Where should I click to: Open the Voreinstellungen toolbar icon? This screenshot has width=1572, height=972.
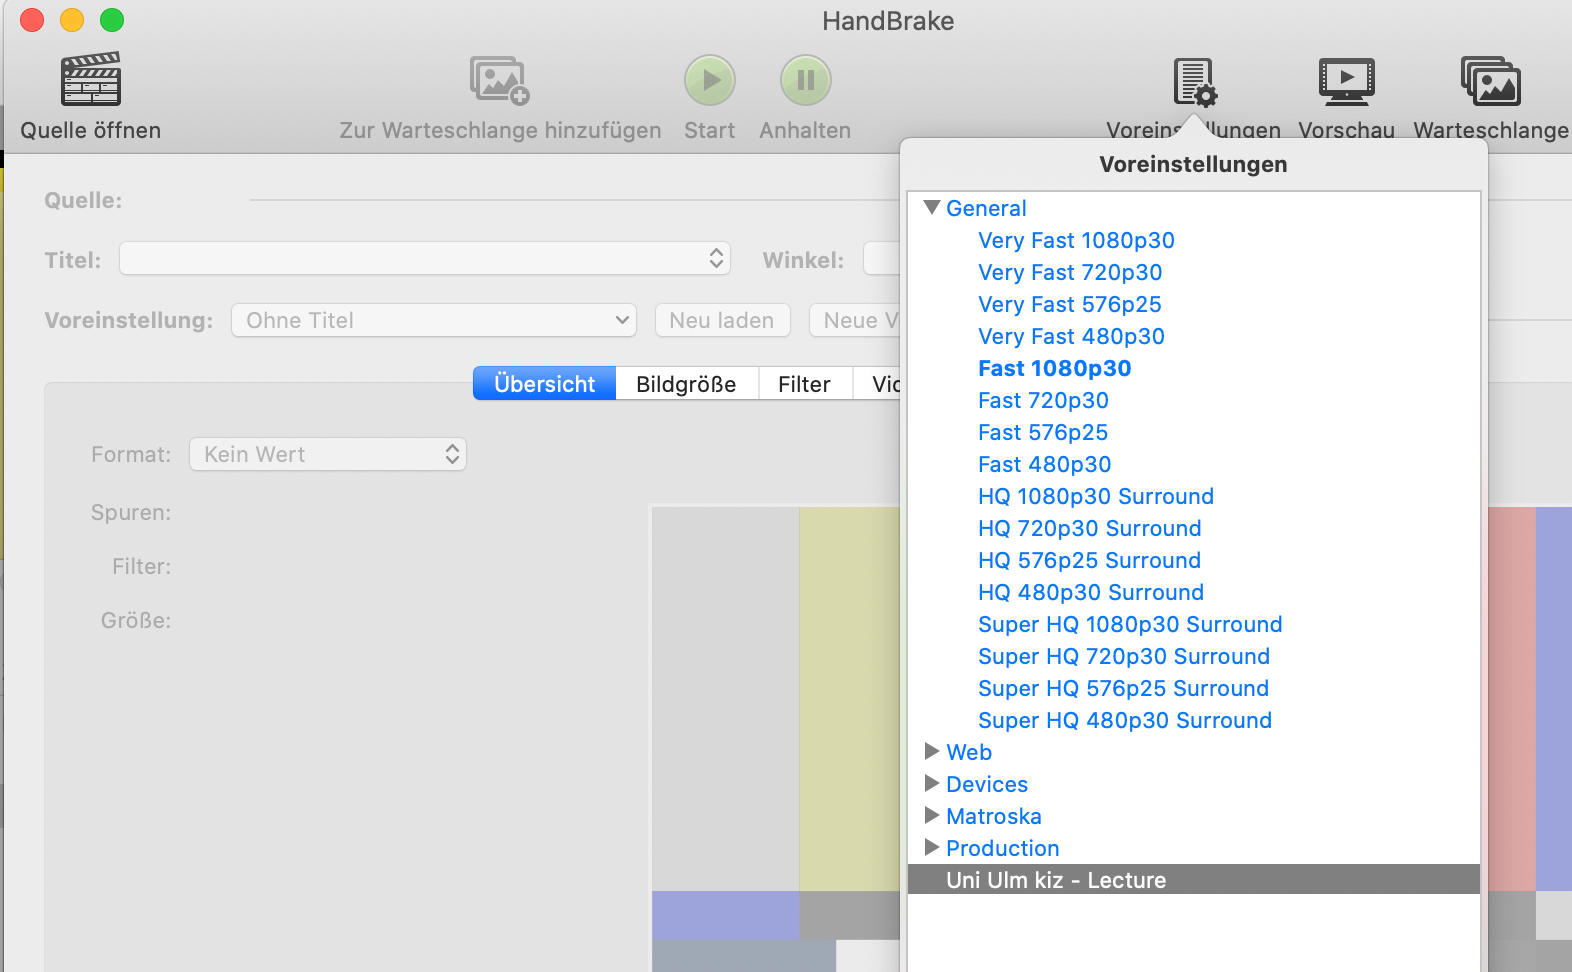tap(1194, 82)
